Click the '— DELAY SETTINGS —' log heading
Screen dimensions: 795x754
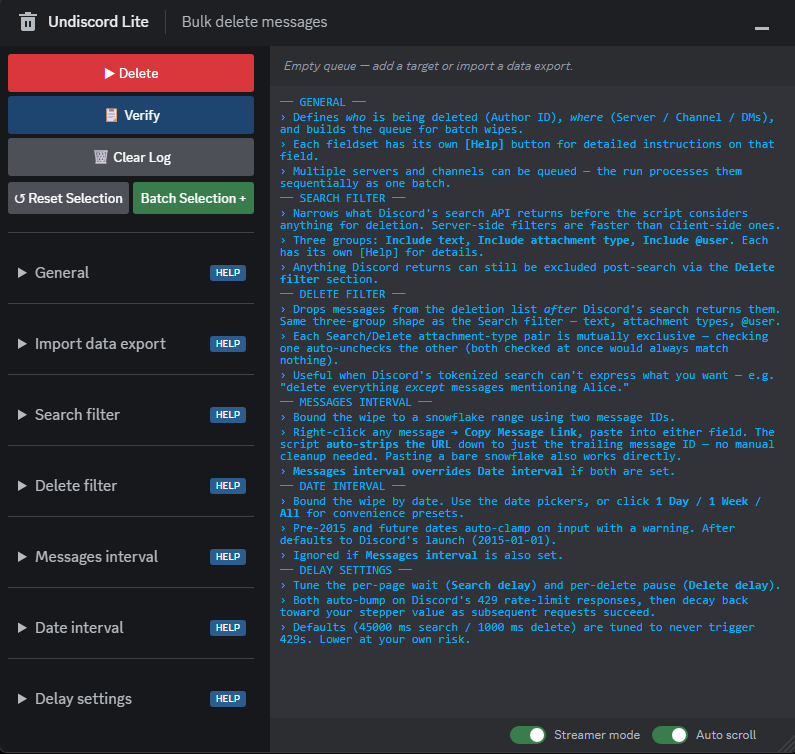(345, 570)
